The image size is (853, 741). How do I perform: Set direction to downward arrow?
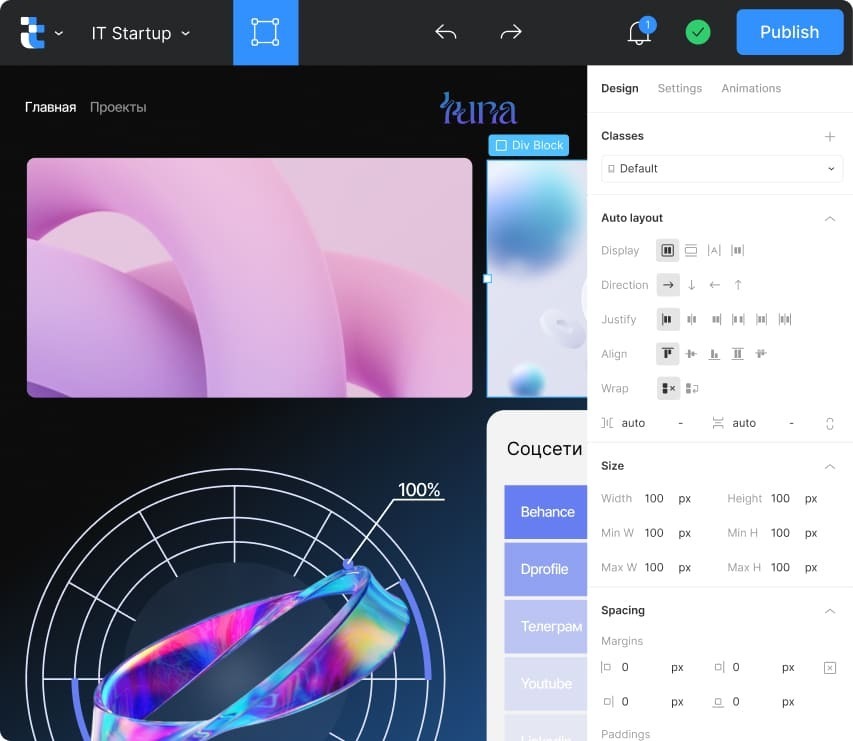(x=691, y=285)
